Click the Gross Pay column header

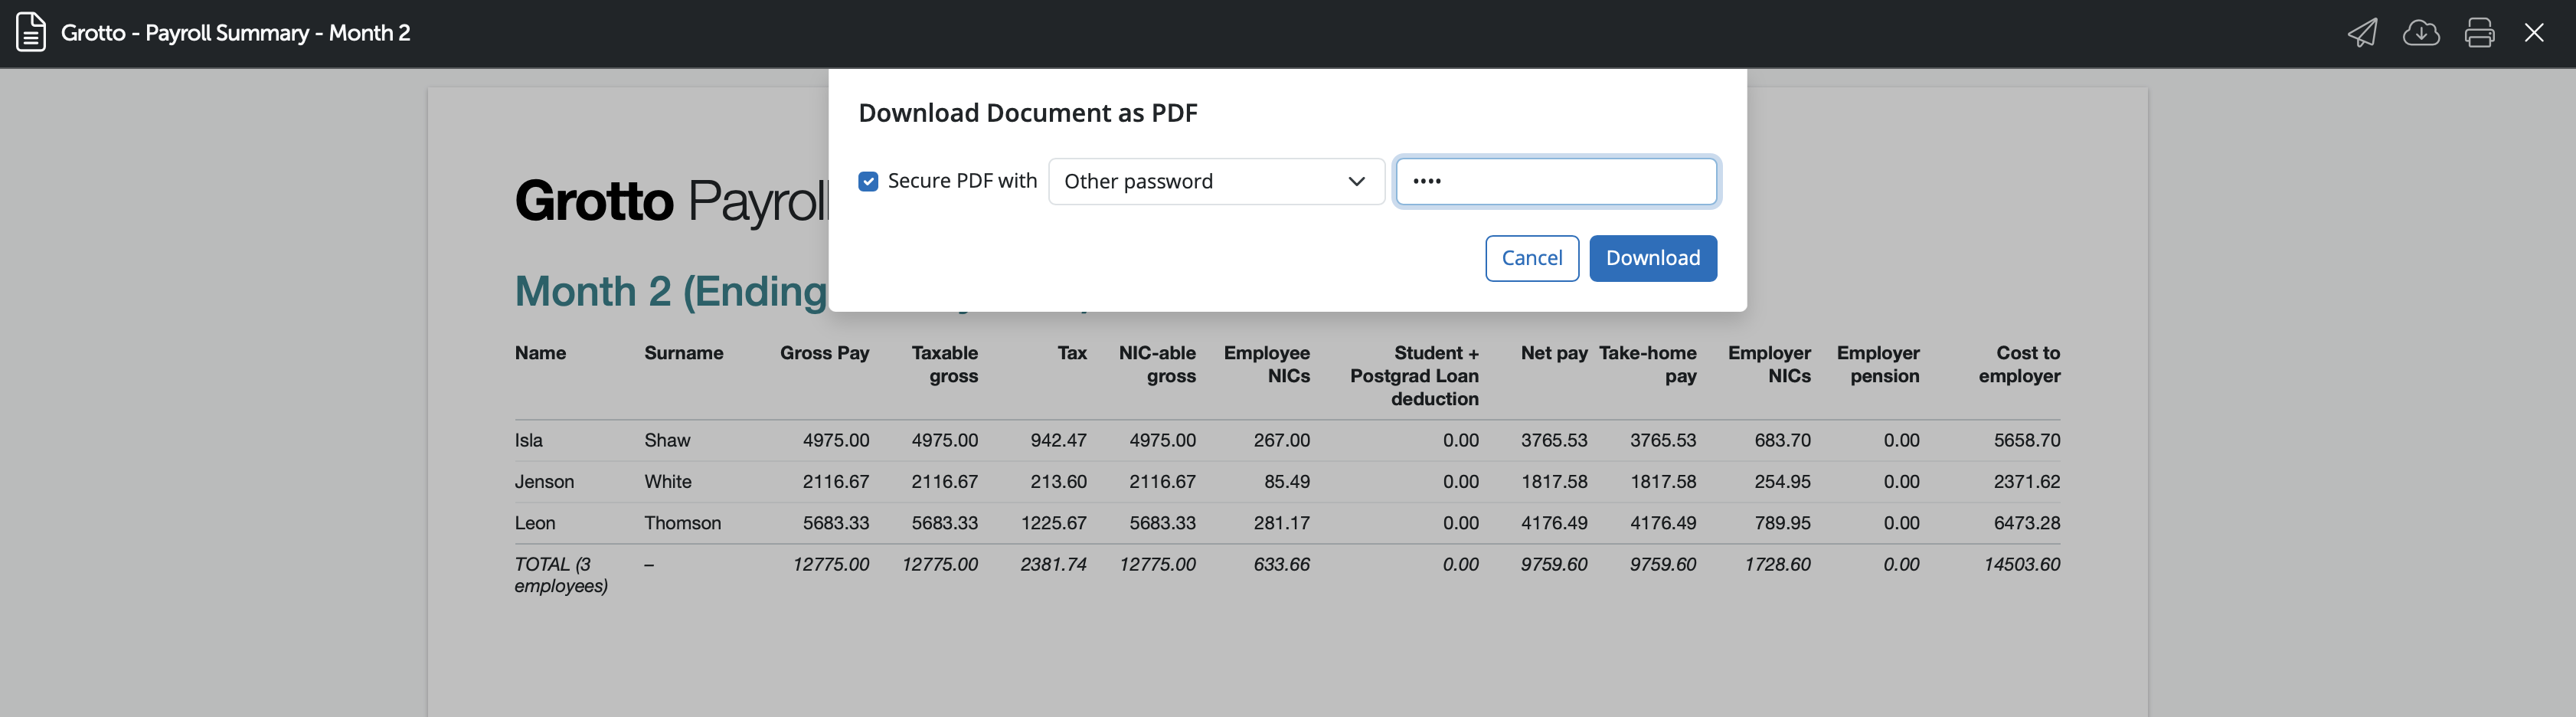click(824, 353)
